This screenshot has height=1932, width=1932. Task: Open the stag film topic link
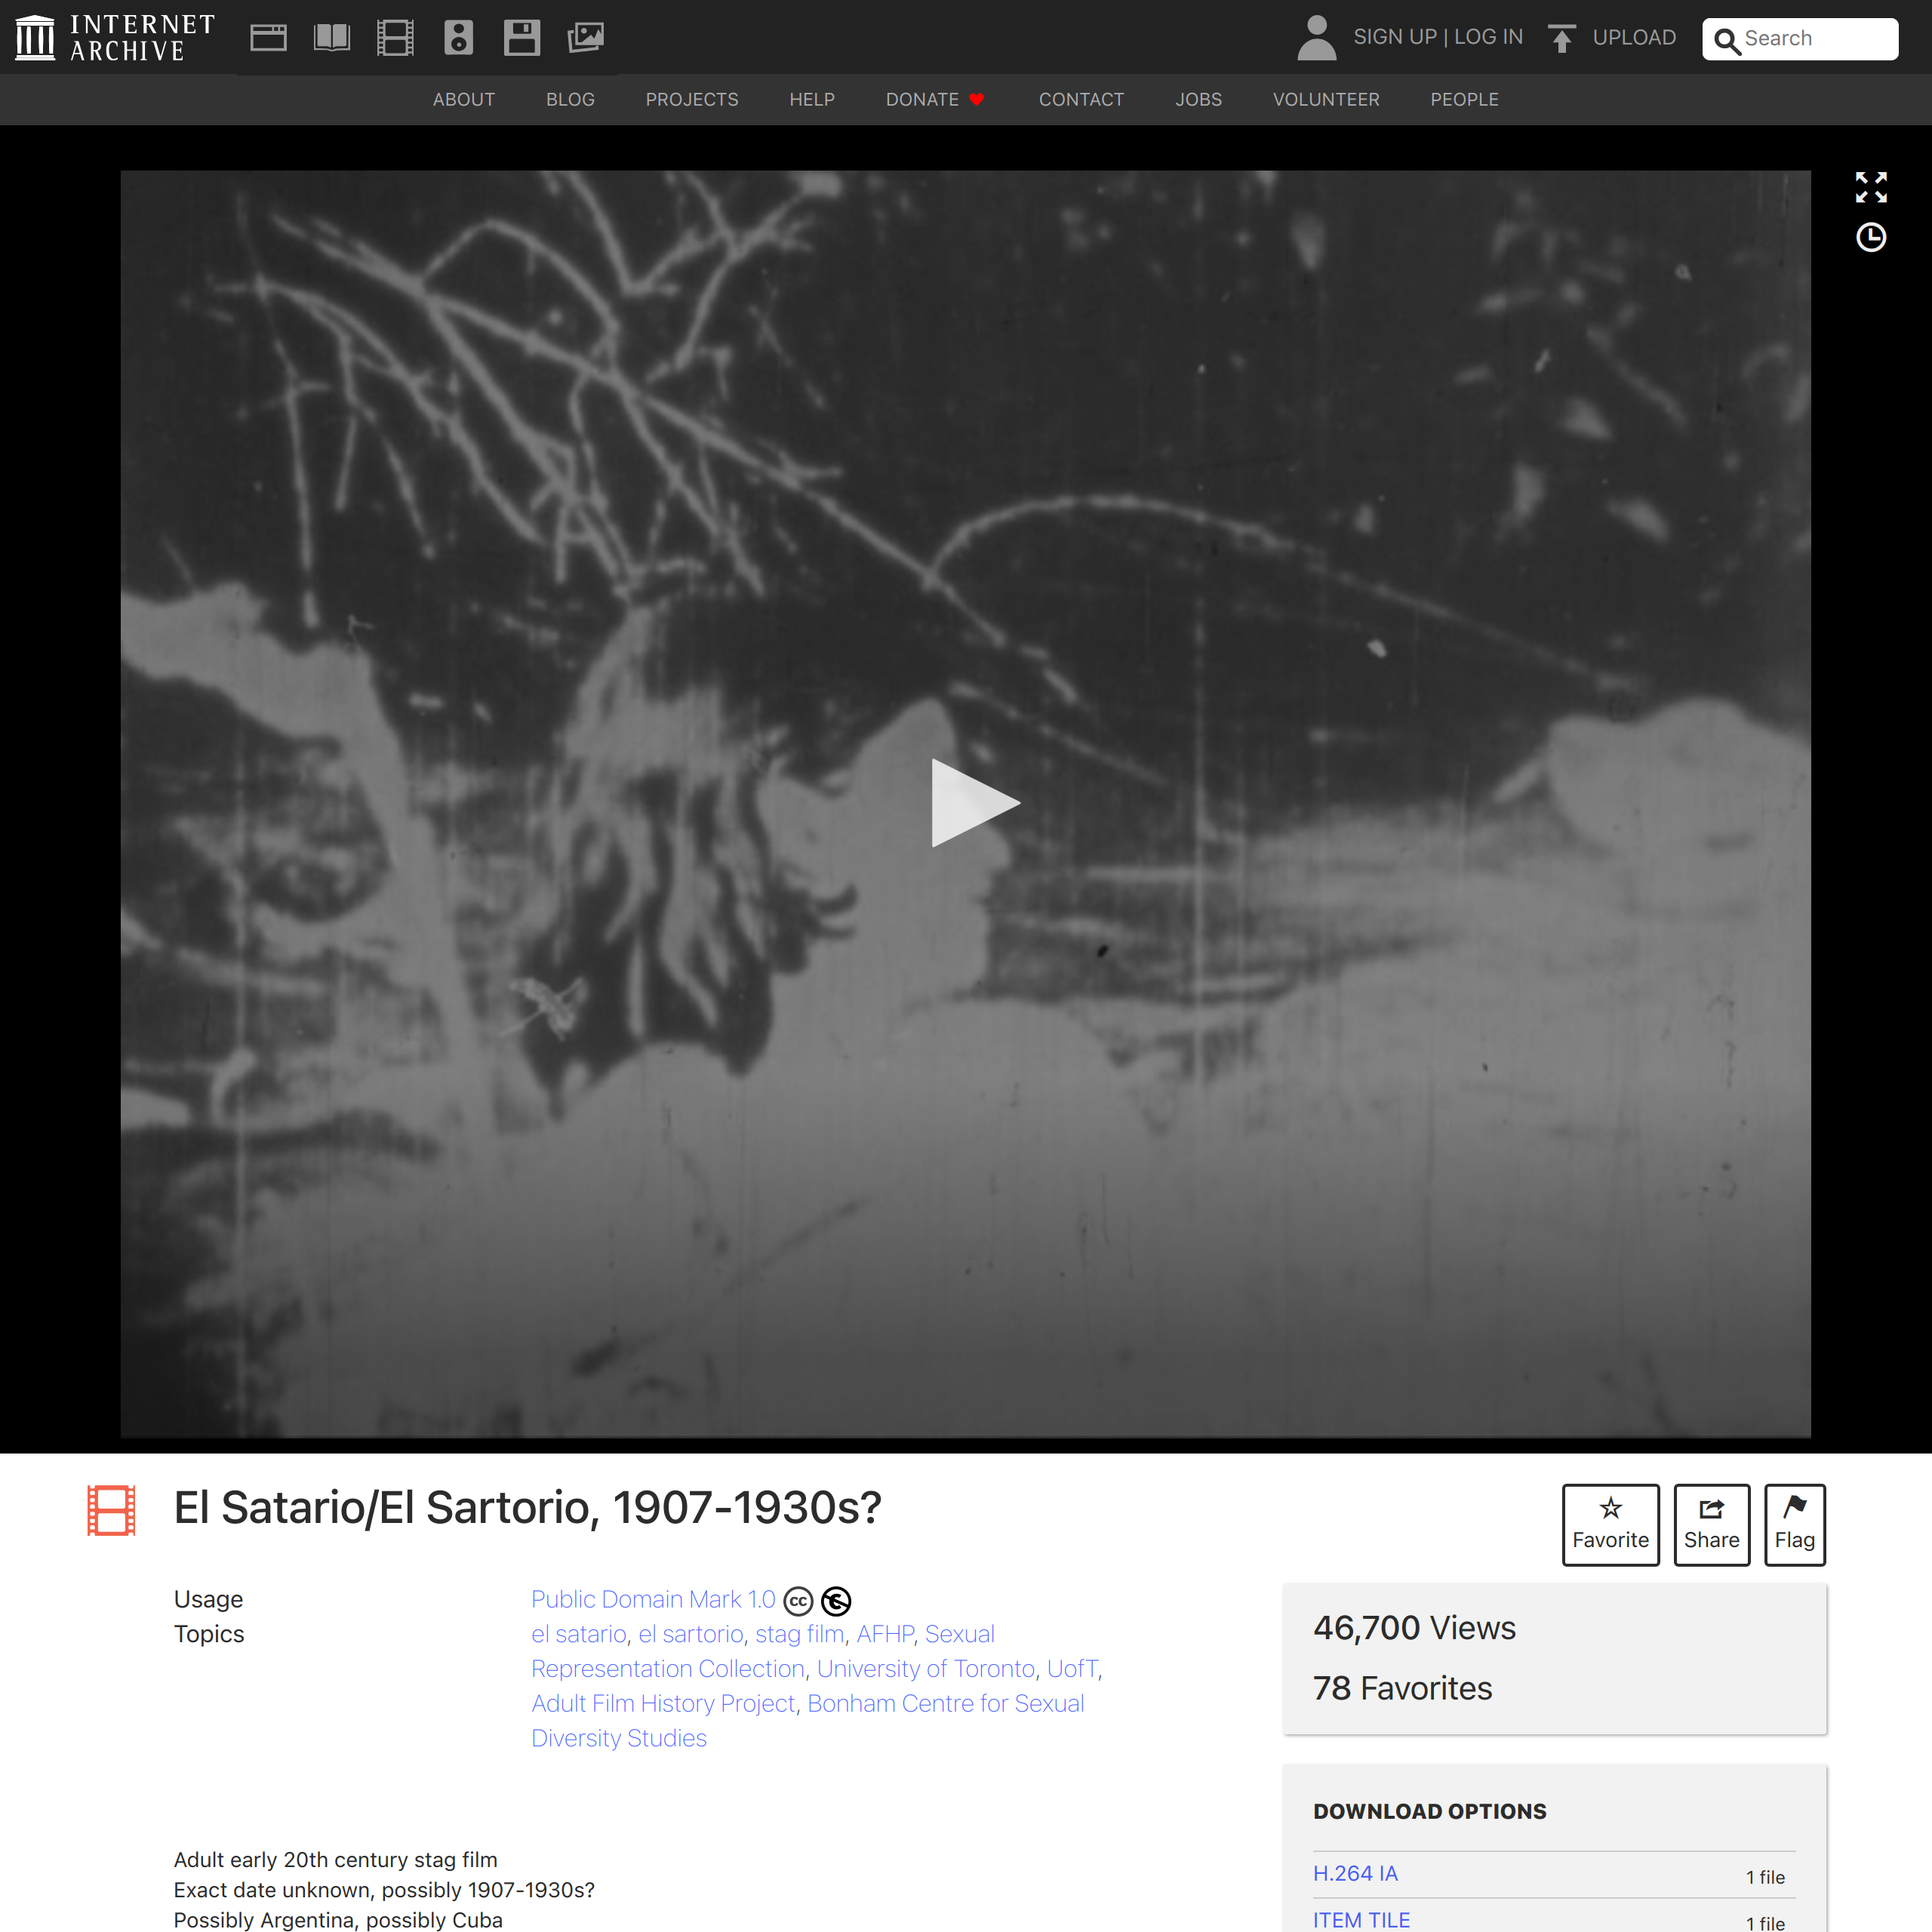point(799,1634)
